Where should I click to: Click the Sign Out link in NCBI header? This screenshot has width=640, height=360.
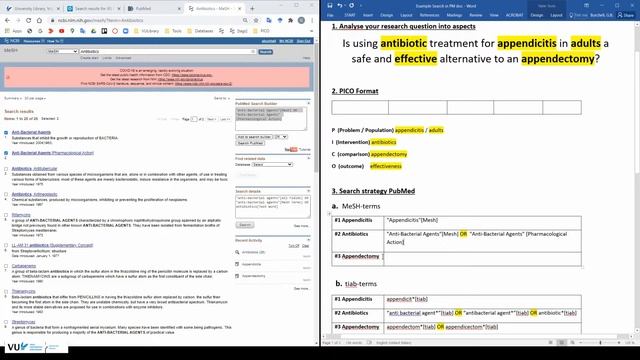(304, 41)
